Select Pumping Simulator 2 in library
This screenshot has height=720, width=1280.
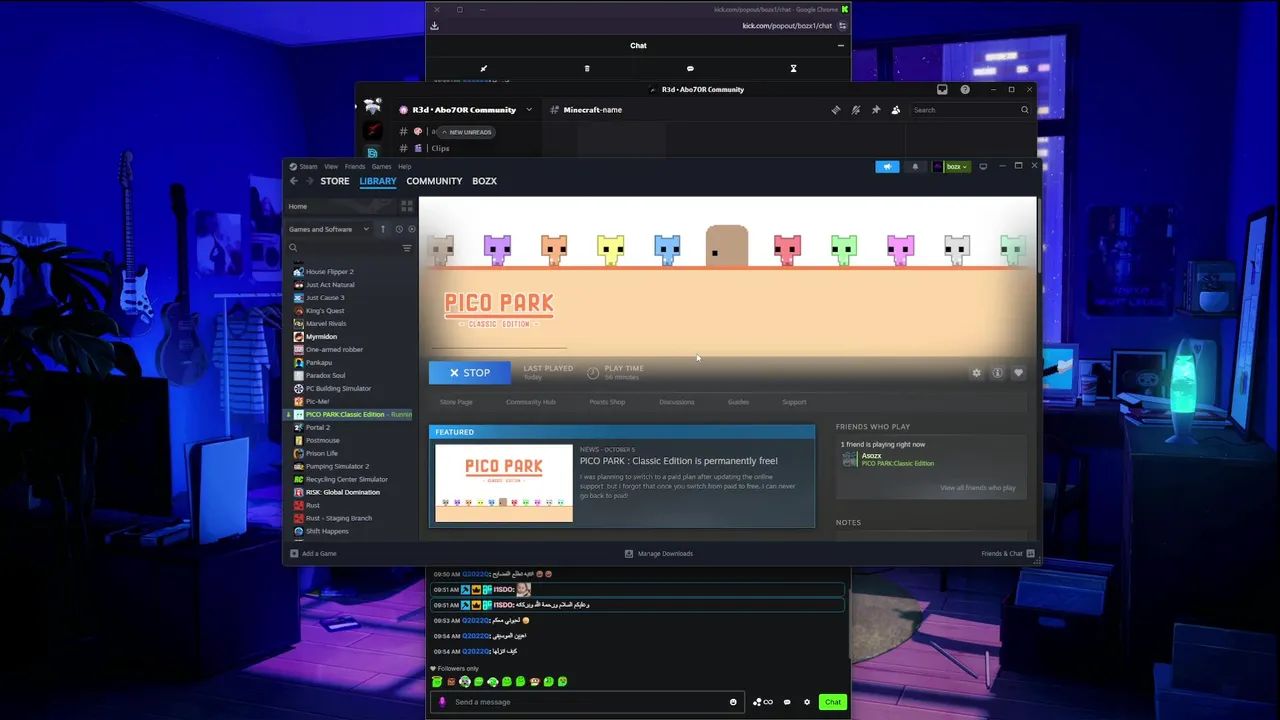(337, 467)
